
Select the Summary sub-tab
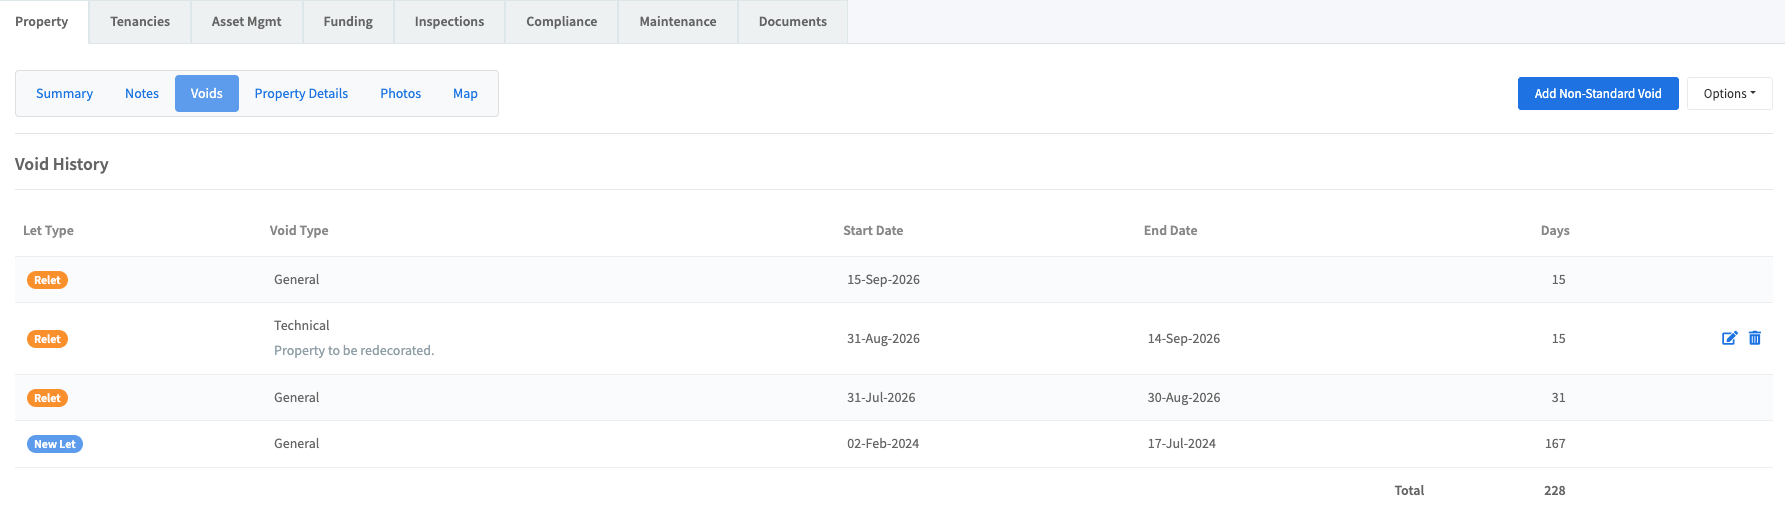[64, 93]
